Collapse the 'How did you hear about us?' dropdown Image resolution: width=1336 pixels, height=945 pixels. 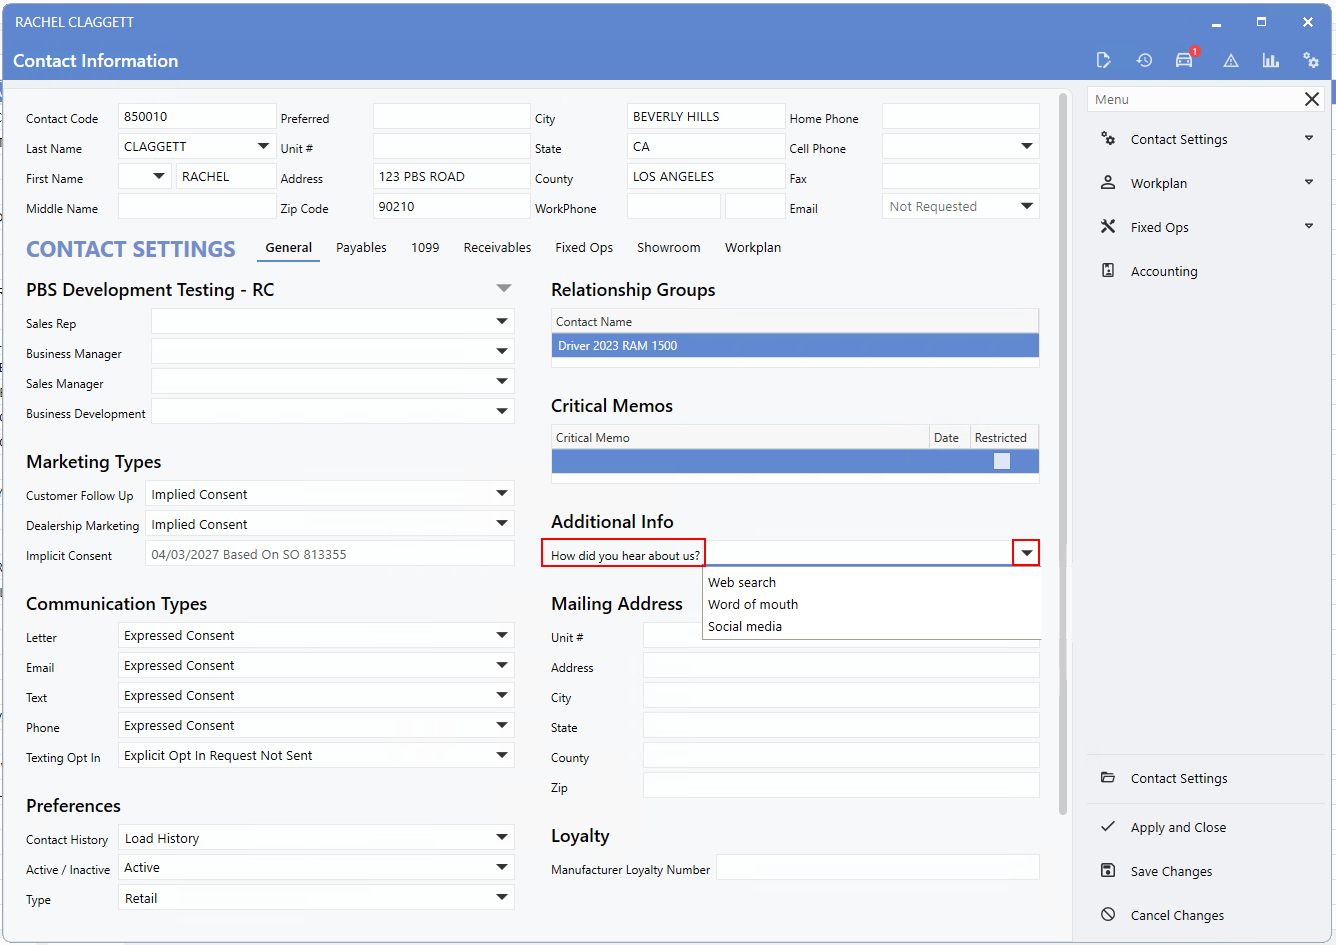pyautogui.click(x=1026, y=553)
